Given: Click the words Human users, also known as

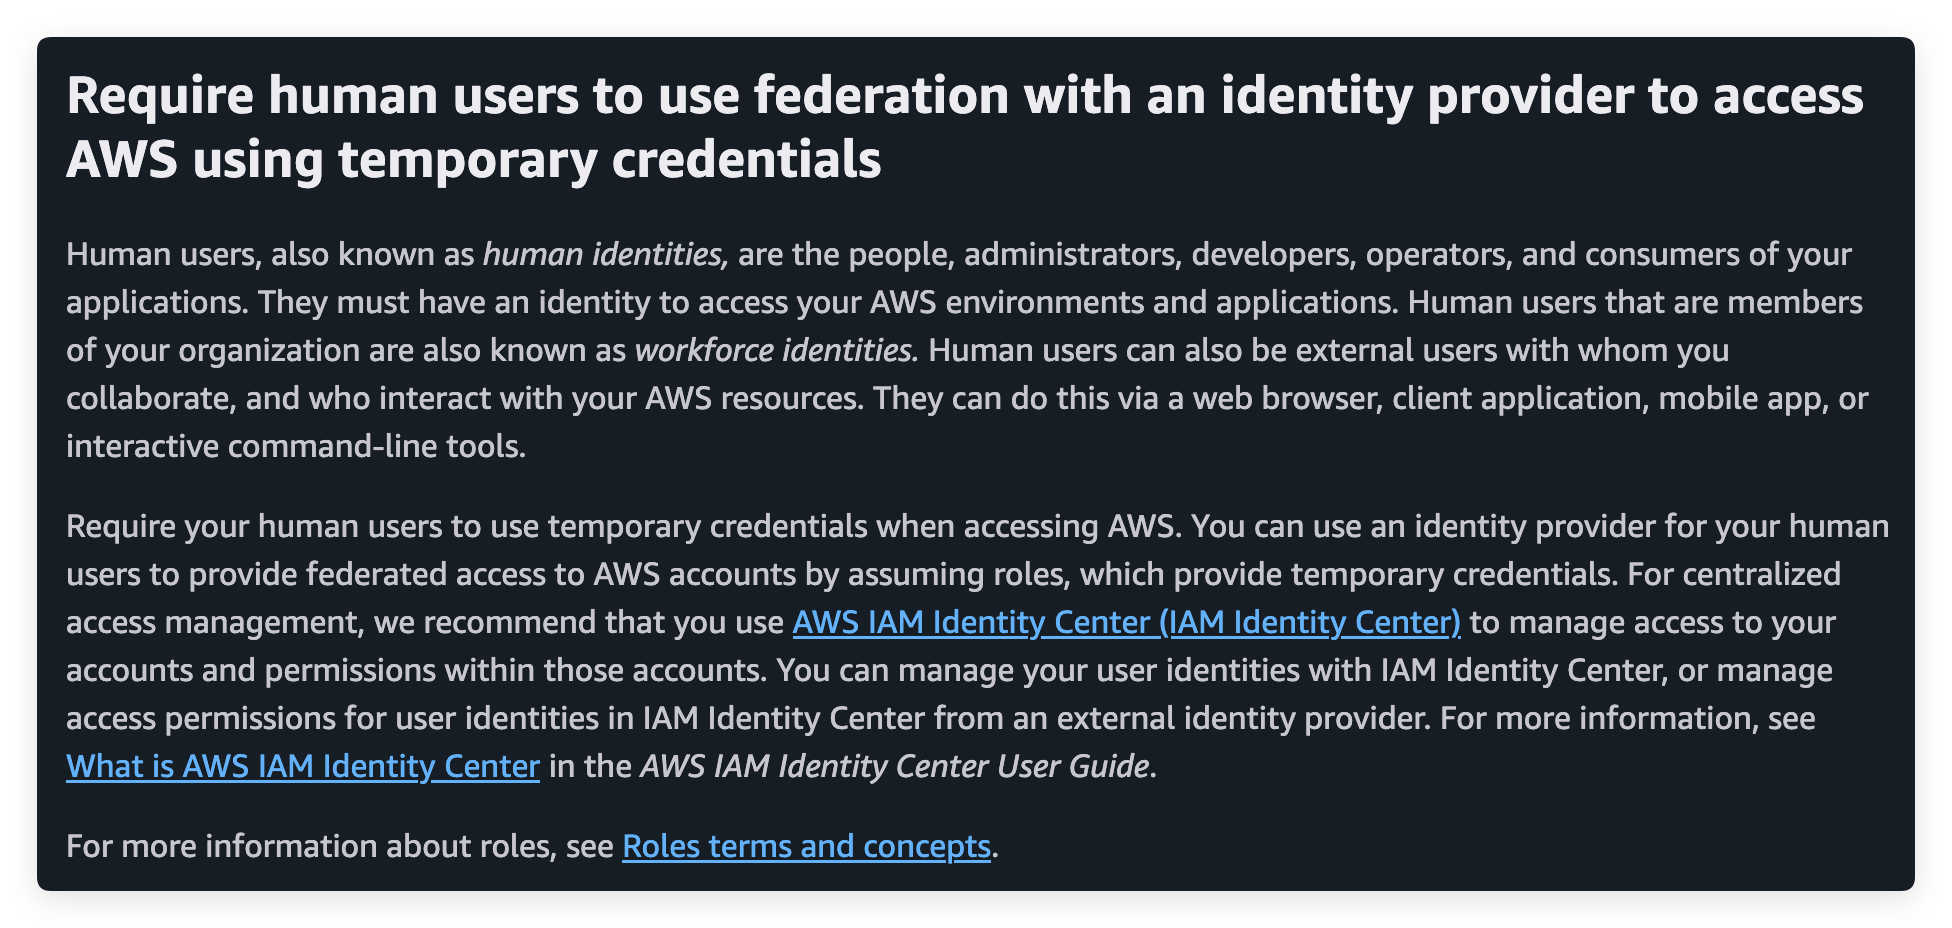Looking at the screenshot, I should coord(270,255).
